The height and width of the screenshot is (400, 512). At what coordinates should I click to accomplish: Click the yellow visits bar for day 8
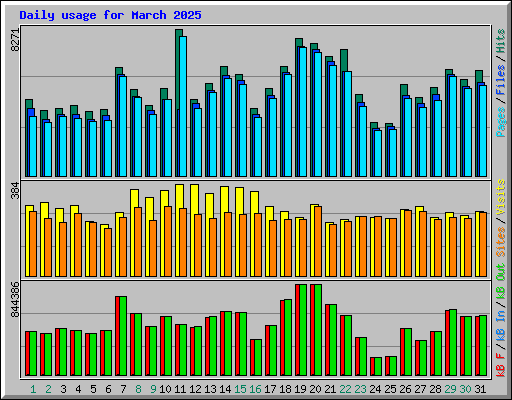tap(134, 198)
